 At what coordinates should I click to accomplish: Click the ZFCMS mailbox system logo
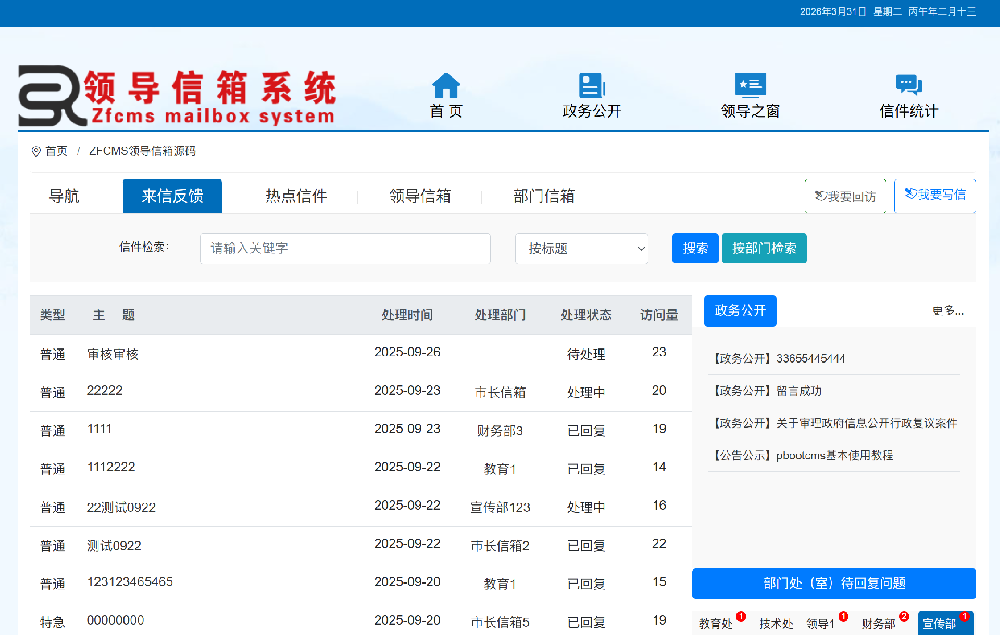pyautogui.click(x=175, y=95)
